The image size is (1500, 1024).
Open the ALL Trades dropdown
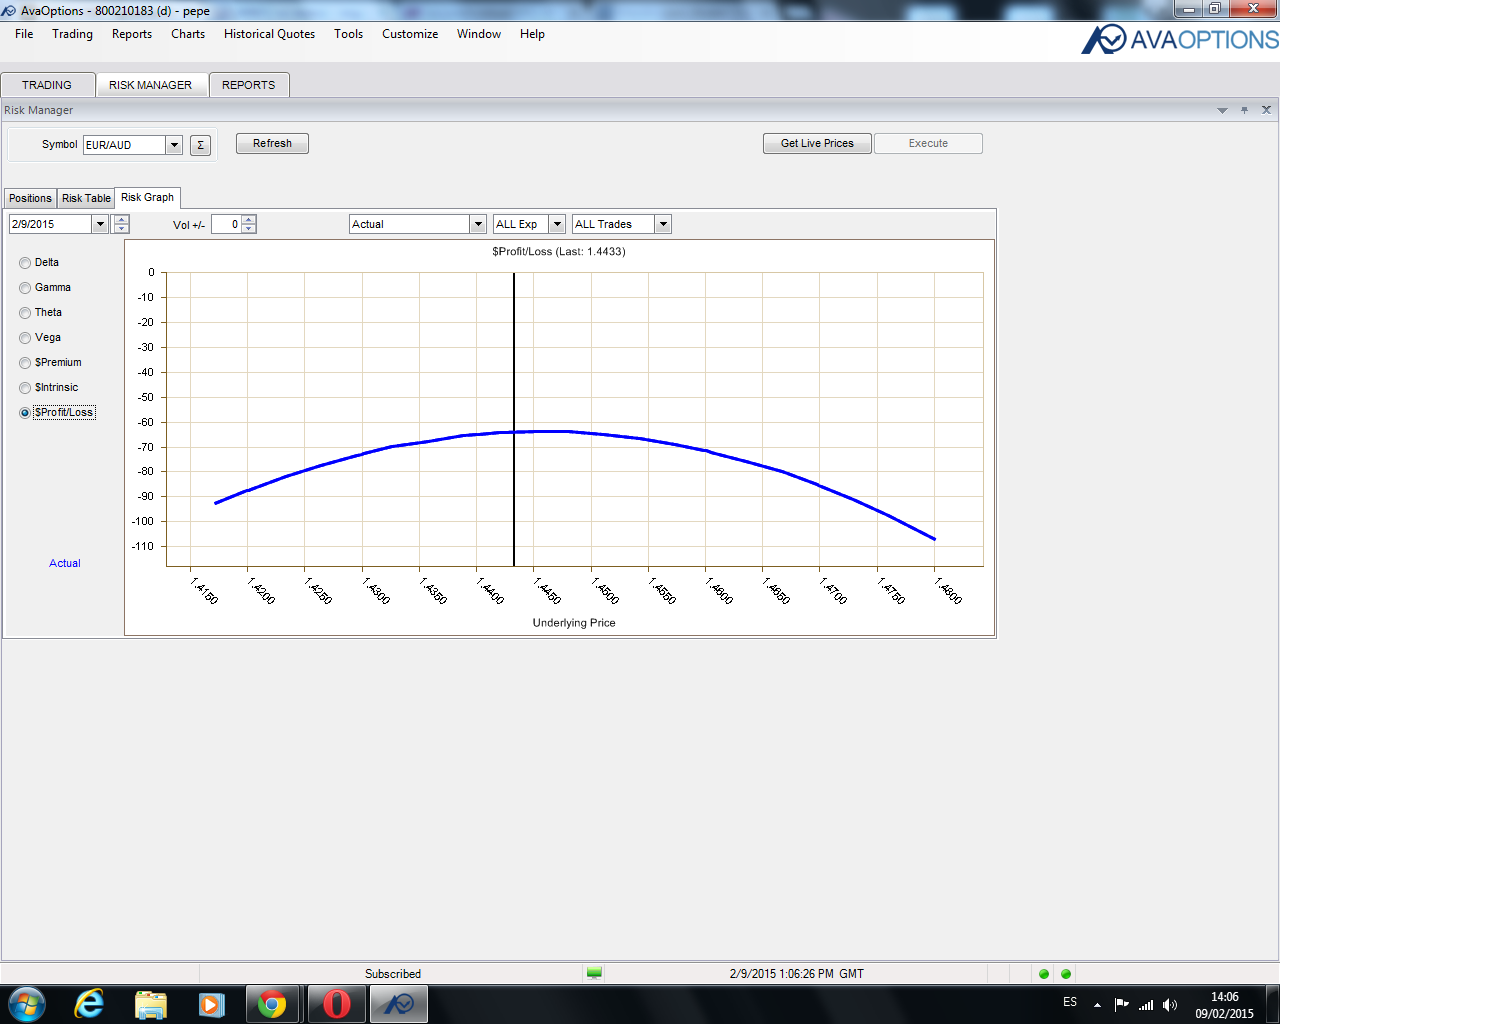(663, 224)
